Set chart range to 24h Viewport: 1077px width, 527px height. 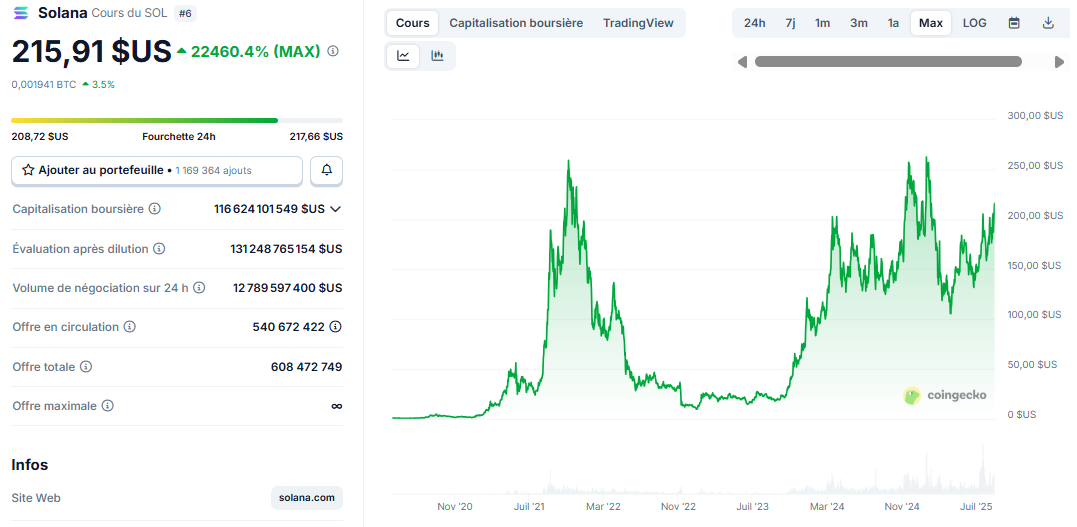754,23
